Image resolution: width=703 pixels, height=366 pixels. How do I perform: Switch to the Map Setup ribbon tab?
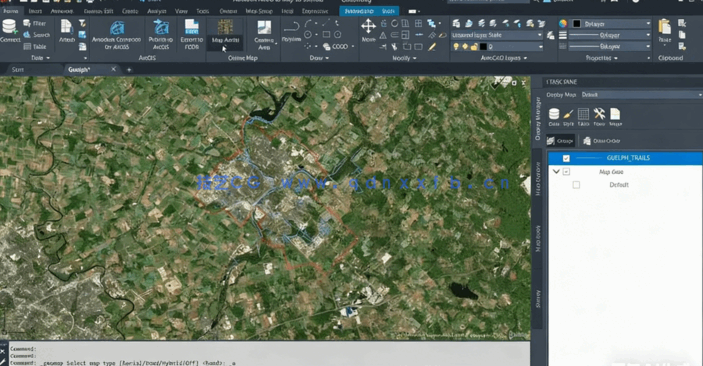[x=259, y=11]
